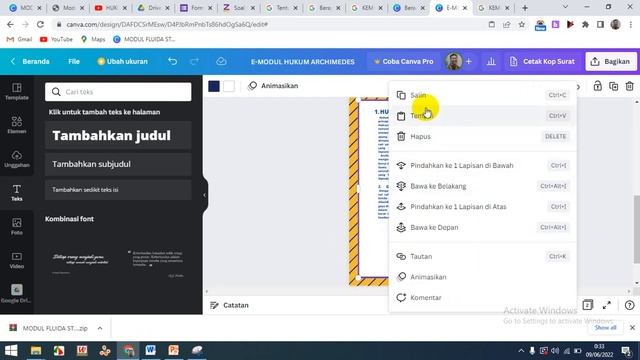Click Cetak Kop Surat button
The height and width of the screenshot is (360, 640).
(542, 61)
